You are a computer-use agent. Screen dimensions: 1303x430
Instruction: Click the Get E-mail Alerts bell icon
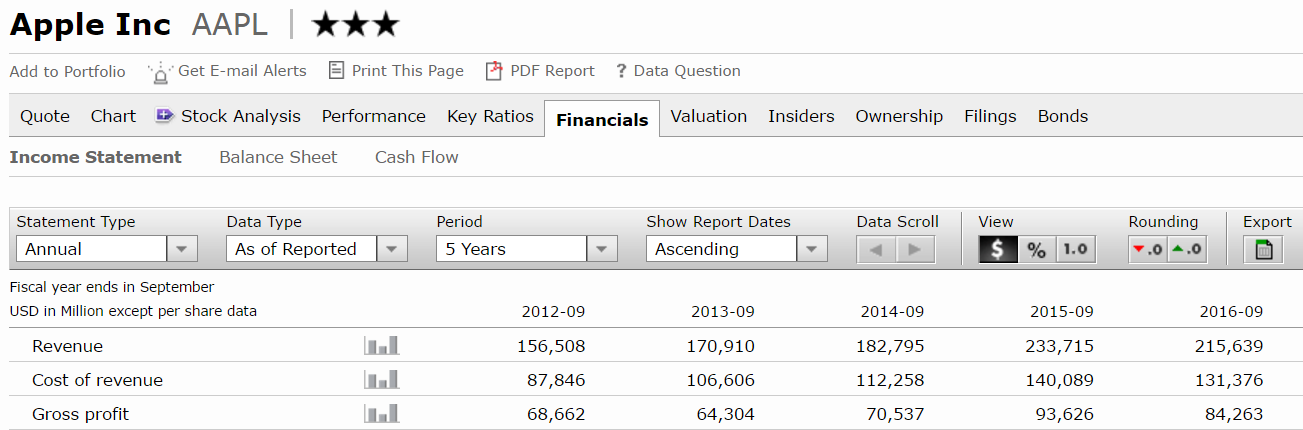pyautogui.click(x=160, y=72)
